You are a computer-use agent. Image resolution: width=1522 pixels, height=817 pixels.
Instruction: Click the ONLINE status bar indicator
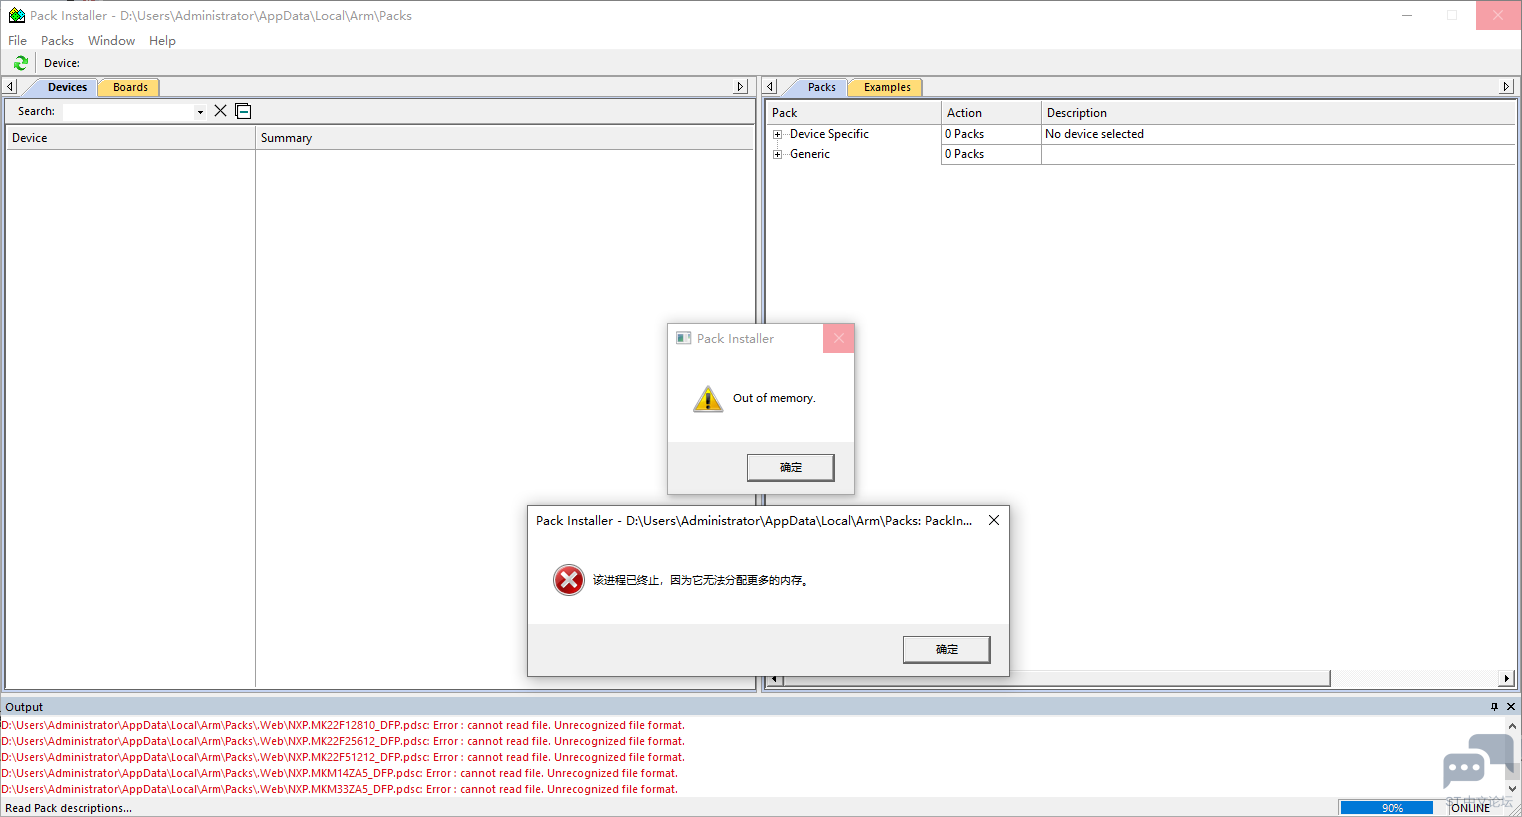[1470, 808]
